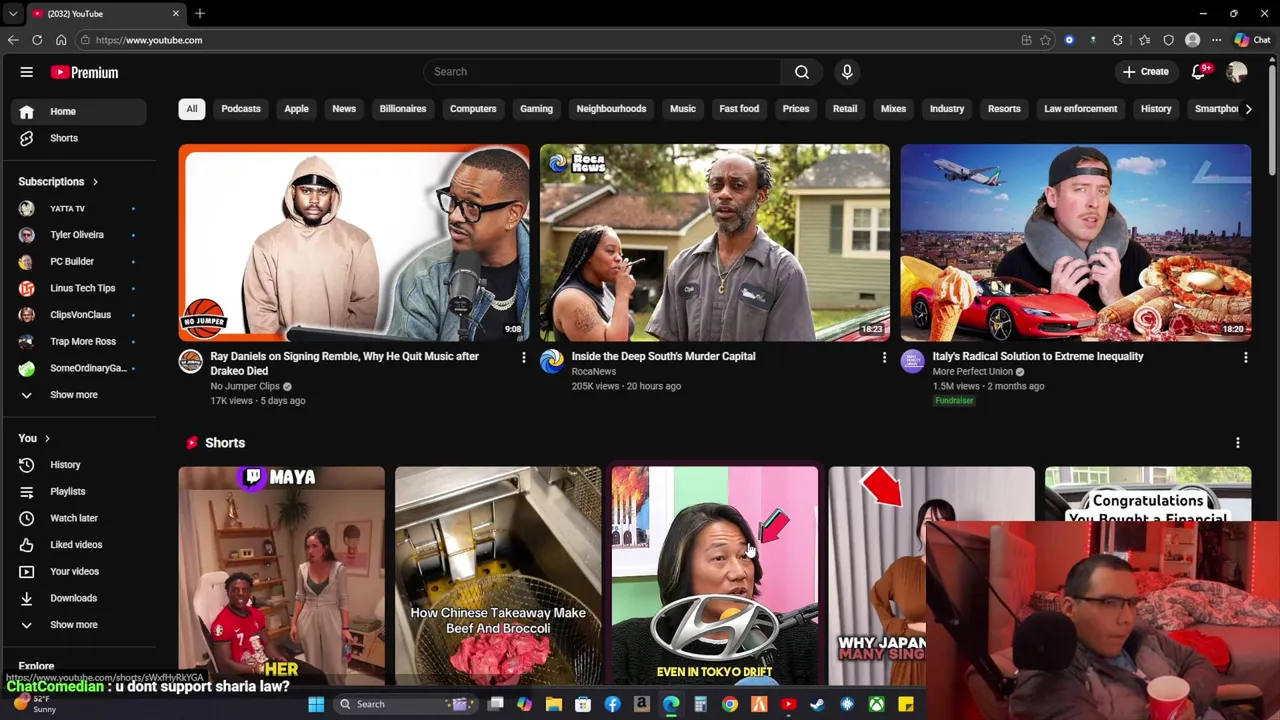1280x720 pixels.
Task: Open History in the sidebar
Action: (x=80, y=465)
